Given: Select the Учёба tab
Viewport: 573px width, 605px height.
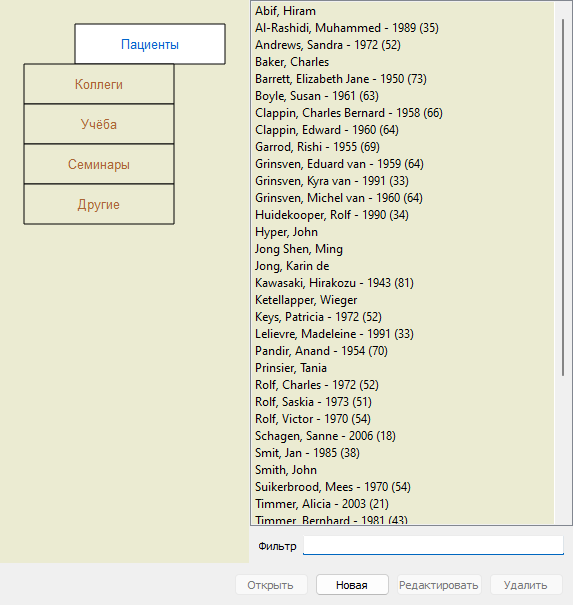Looking at the screenshot, I should (x=99, y=124).
